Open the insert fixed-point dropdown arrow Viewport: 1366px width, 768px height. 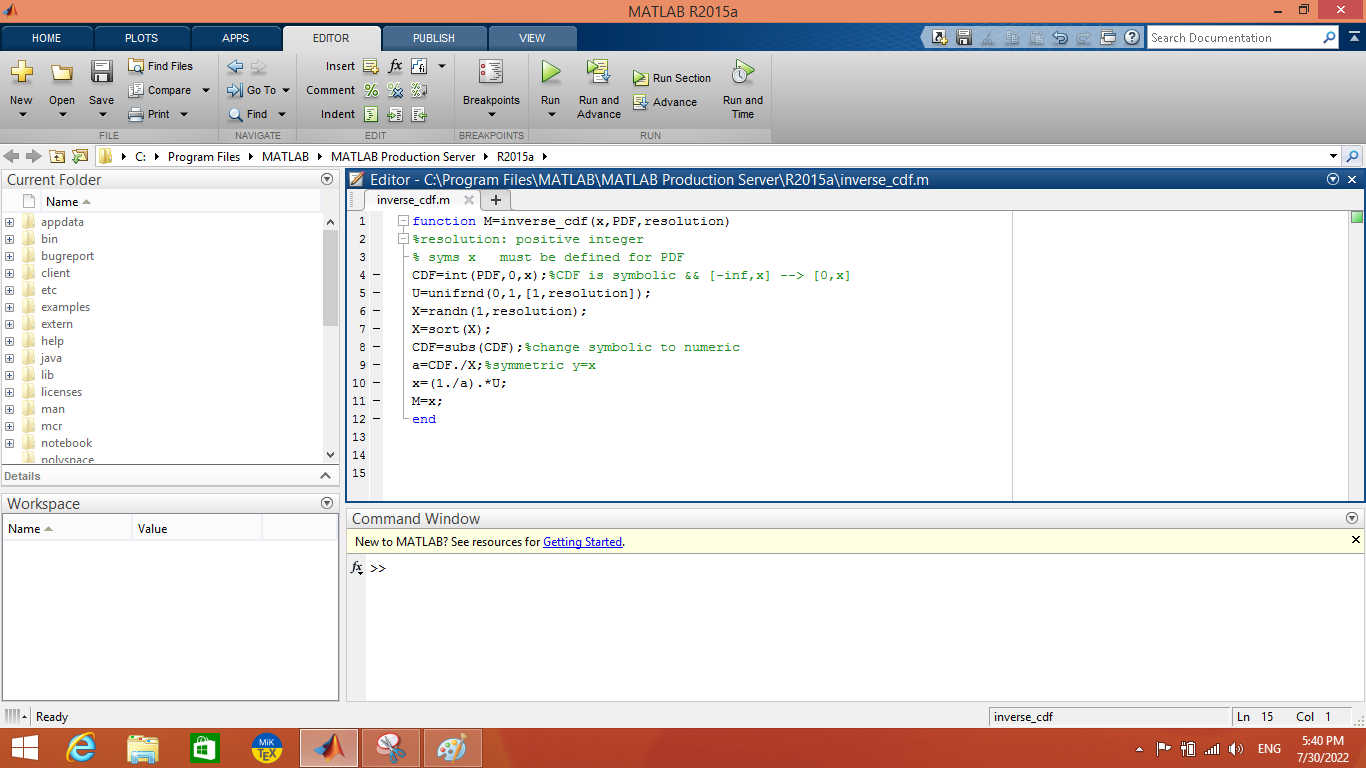(x=442, y=66)
